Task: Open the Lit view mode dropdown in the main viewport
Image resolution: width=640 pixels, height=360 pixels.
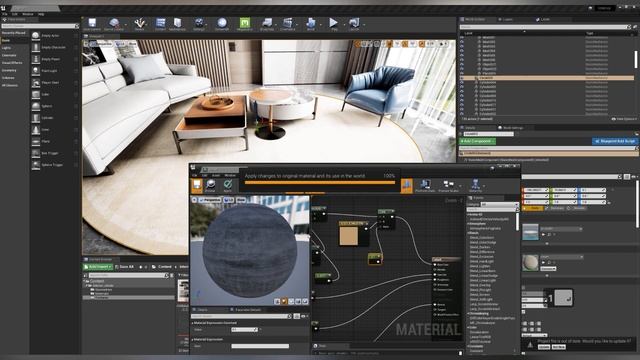Action: 120,43
